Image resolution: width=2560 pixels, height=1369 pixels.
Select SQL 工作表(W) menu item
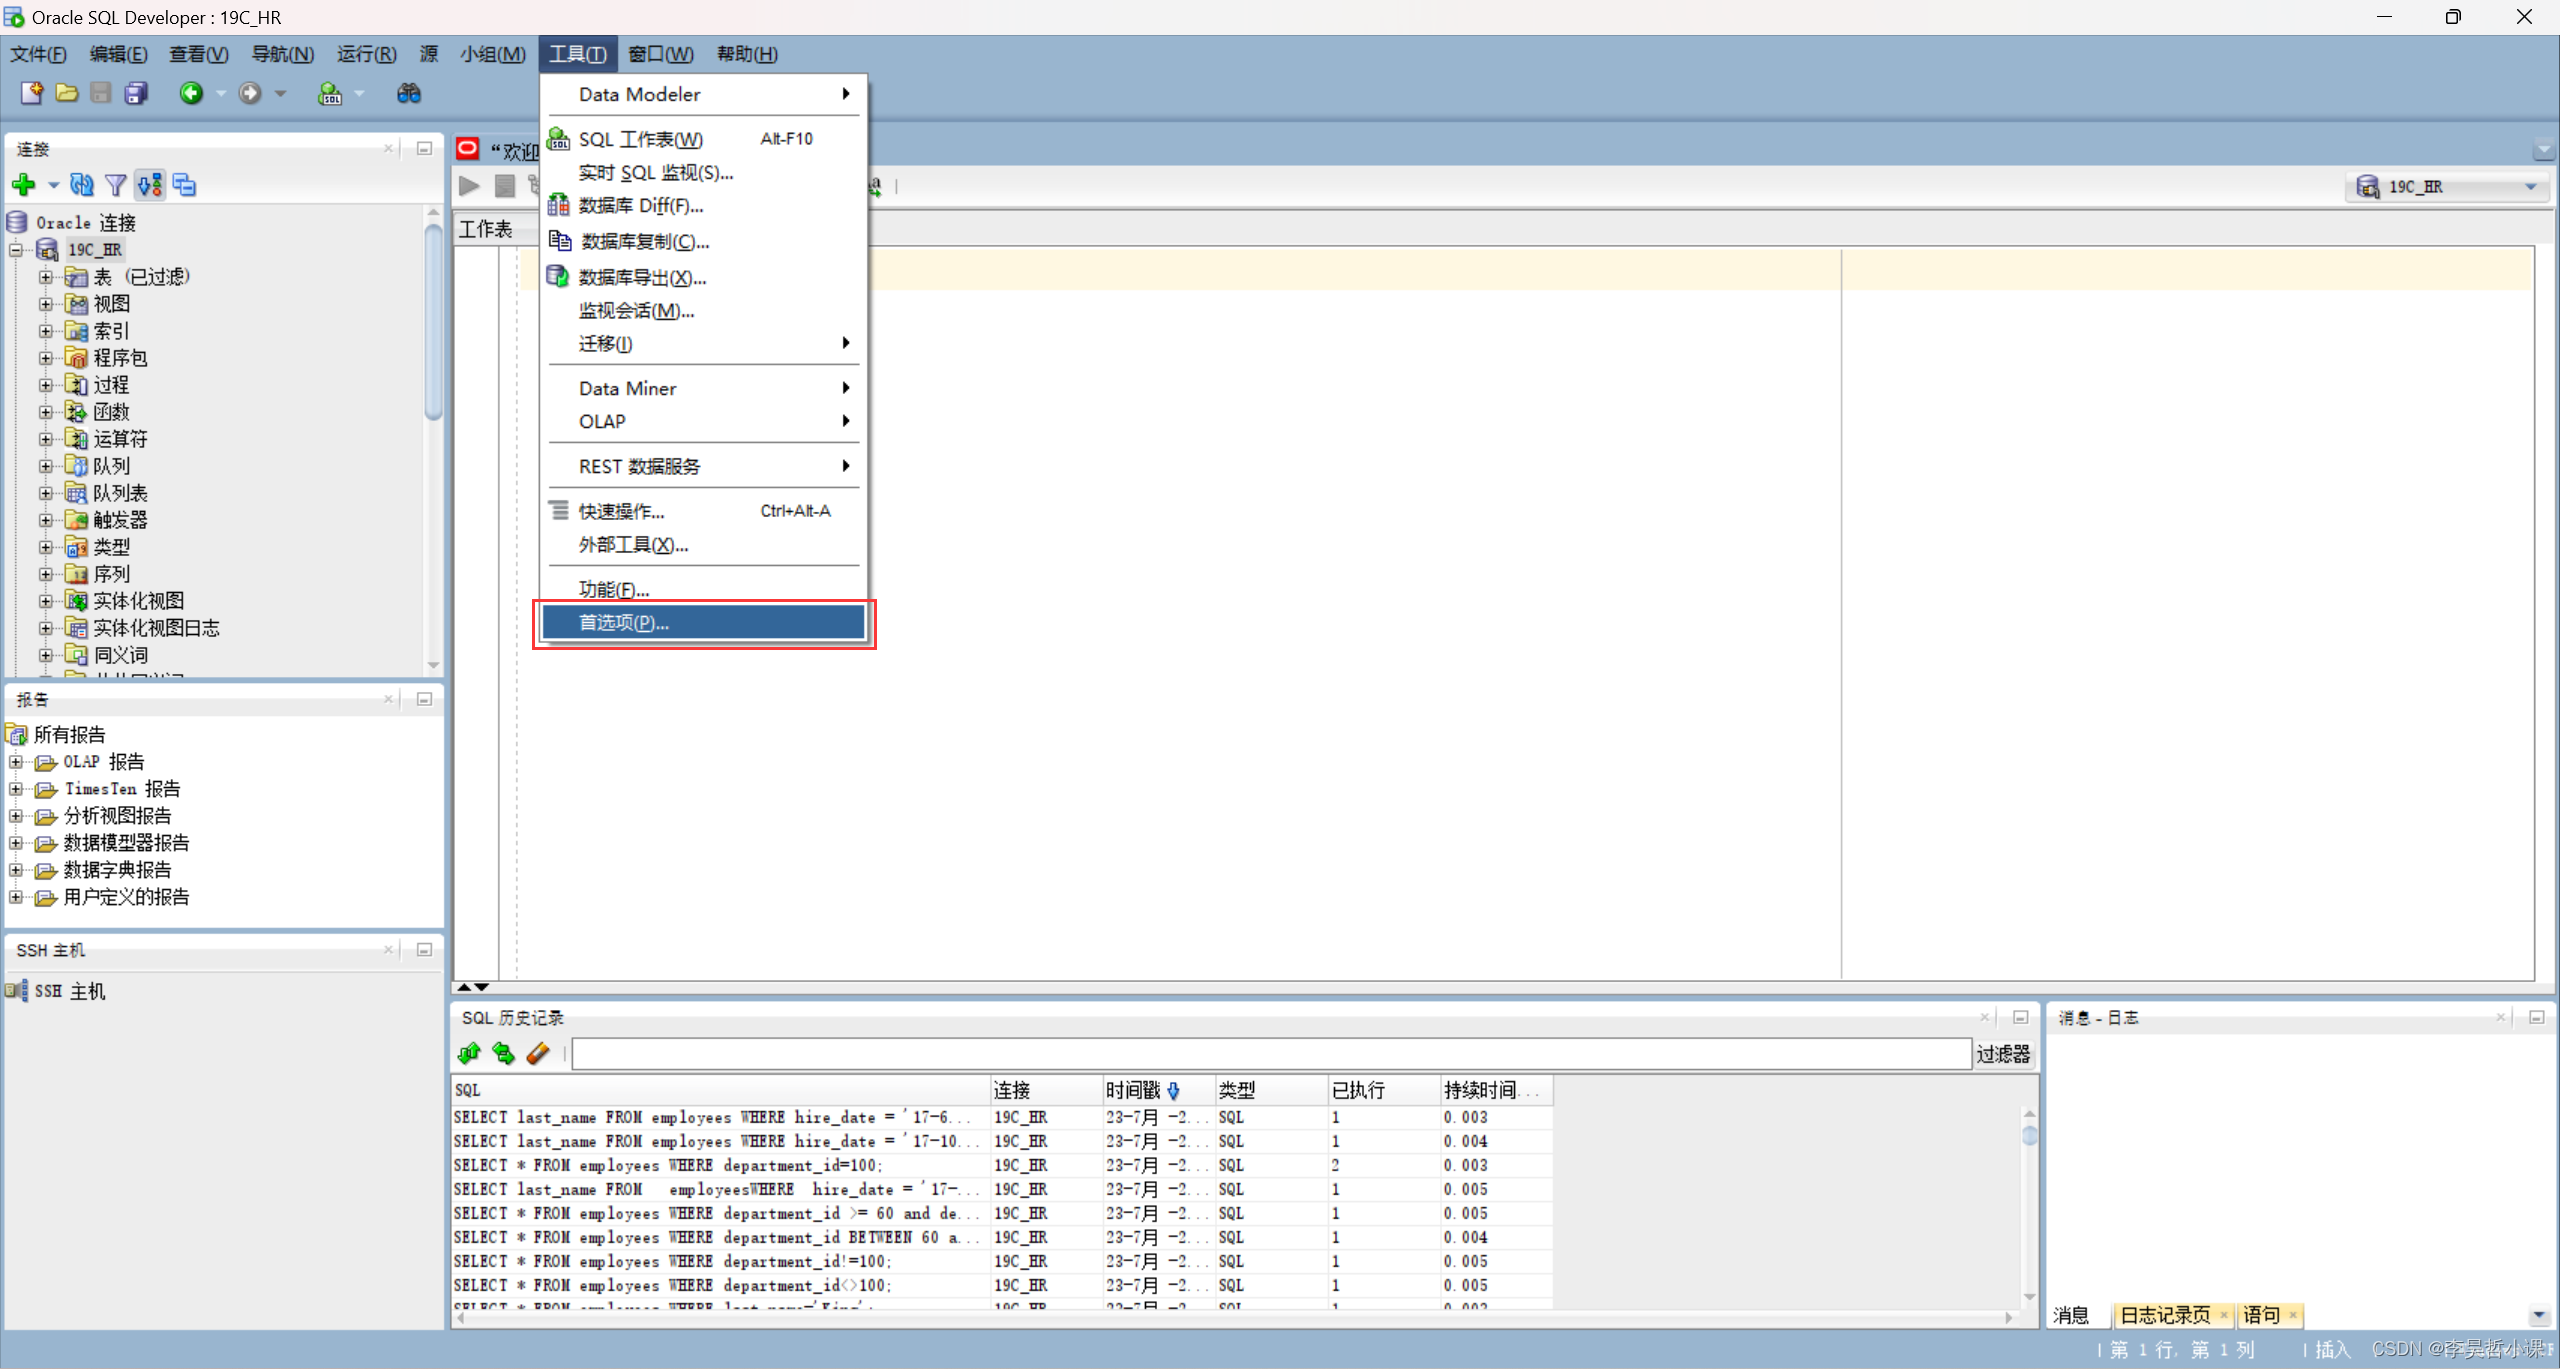tap(704, 139)
